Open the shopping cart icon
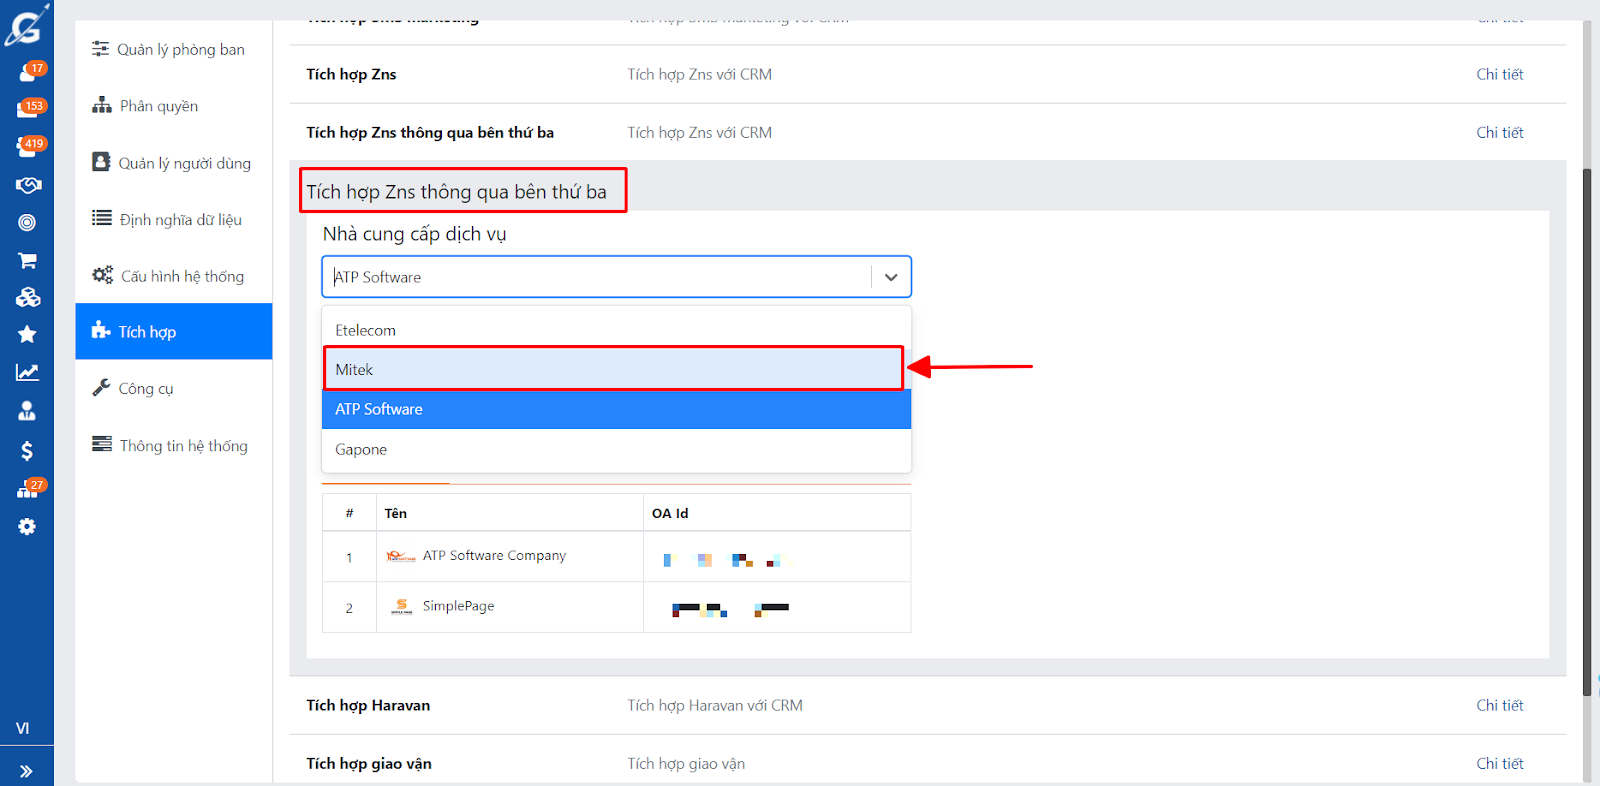The width and height of the screenshot is (1600, 786). click(27, 260)
